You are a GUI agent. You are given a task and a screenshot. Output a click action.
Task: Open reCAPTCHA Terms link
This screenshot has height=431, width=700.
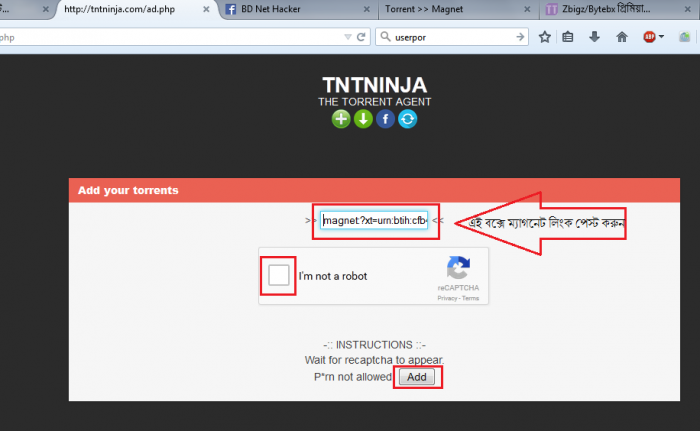pyautogui.click(x=471, y=298)
